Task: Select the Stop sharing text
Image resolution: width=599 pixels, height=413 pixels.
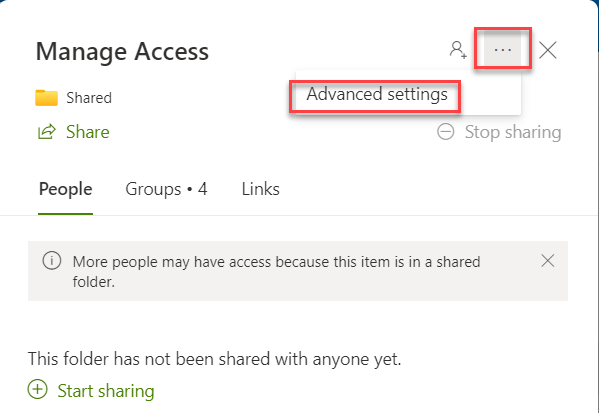Action: 513,132
